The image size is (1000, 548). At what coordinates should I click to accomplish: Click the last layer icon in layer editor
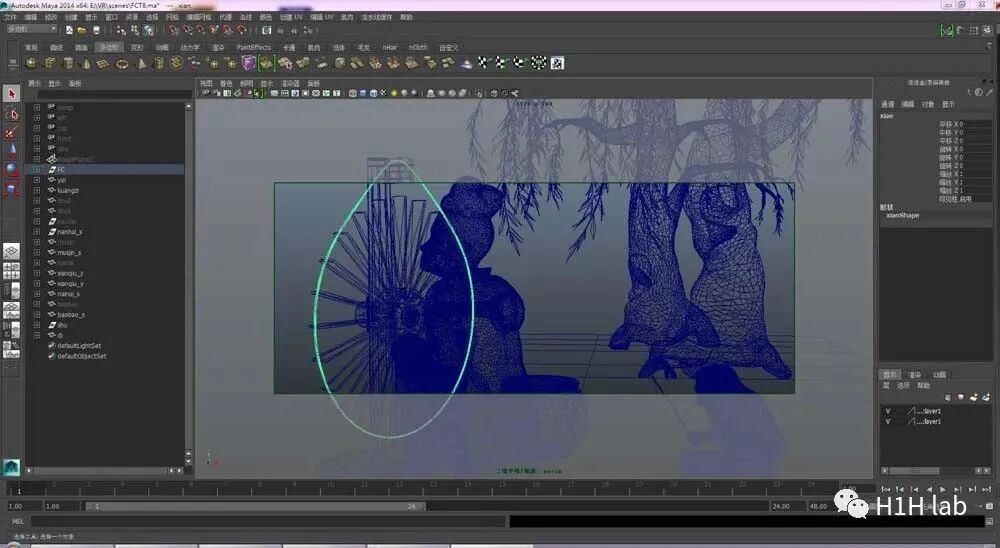(987, 397)
